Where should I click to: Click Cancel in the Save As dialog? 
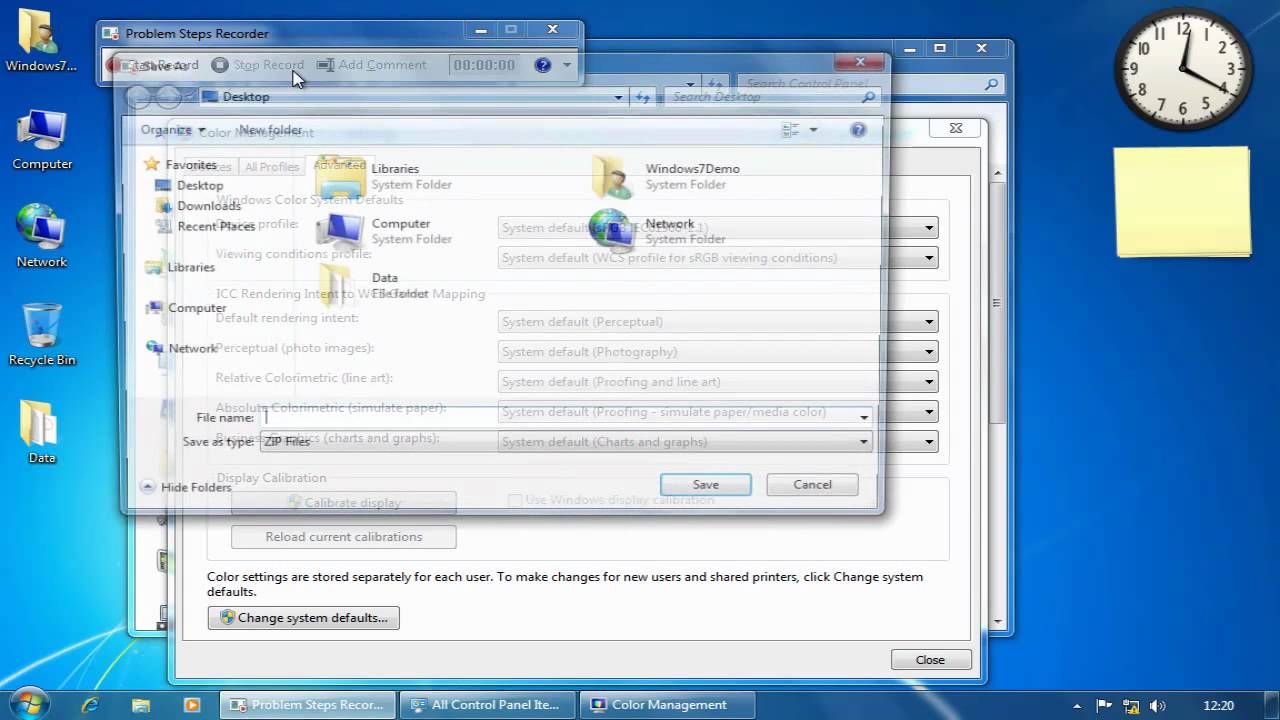[812, 484]
